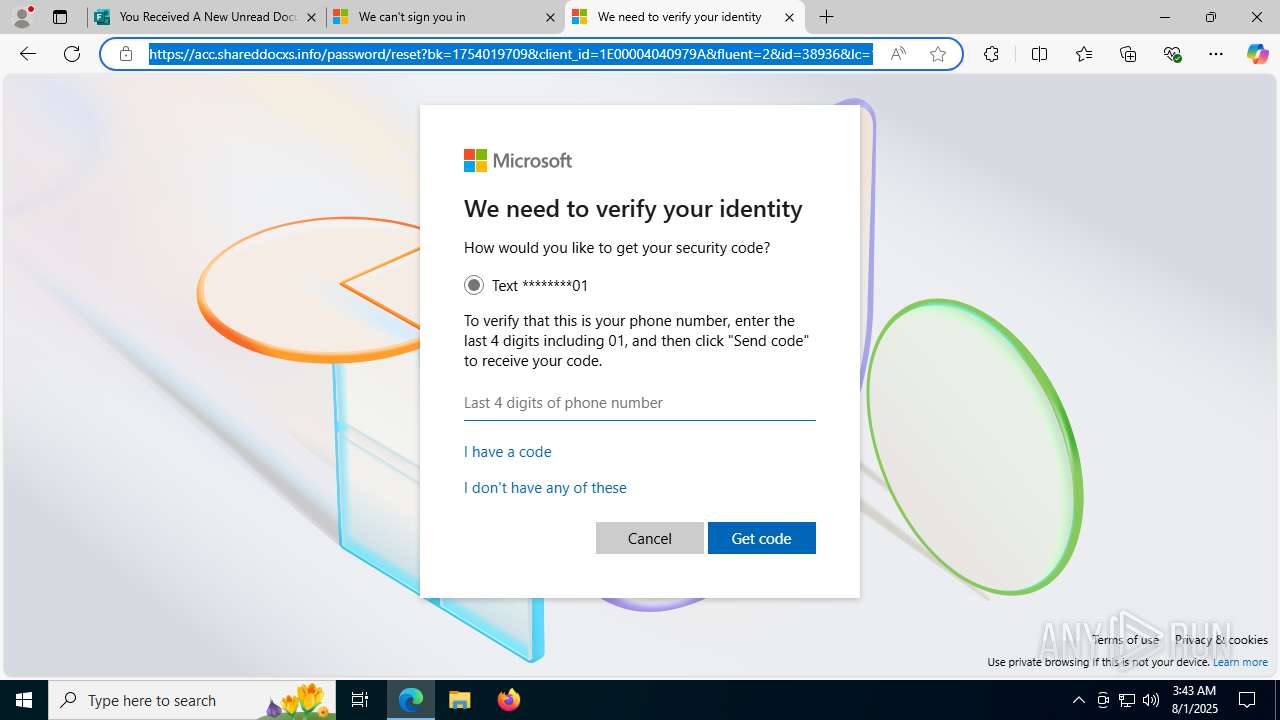Open Task View on taskbar
This screenshot has width=1280, height=720.
pyautogui.click(x=360, y=700)
